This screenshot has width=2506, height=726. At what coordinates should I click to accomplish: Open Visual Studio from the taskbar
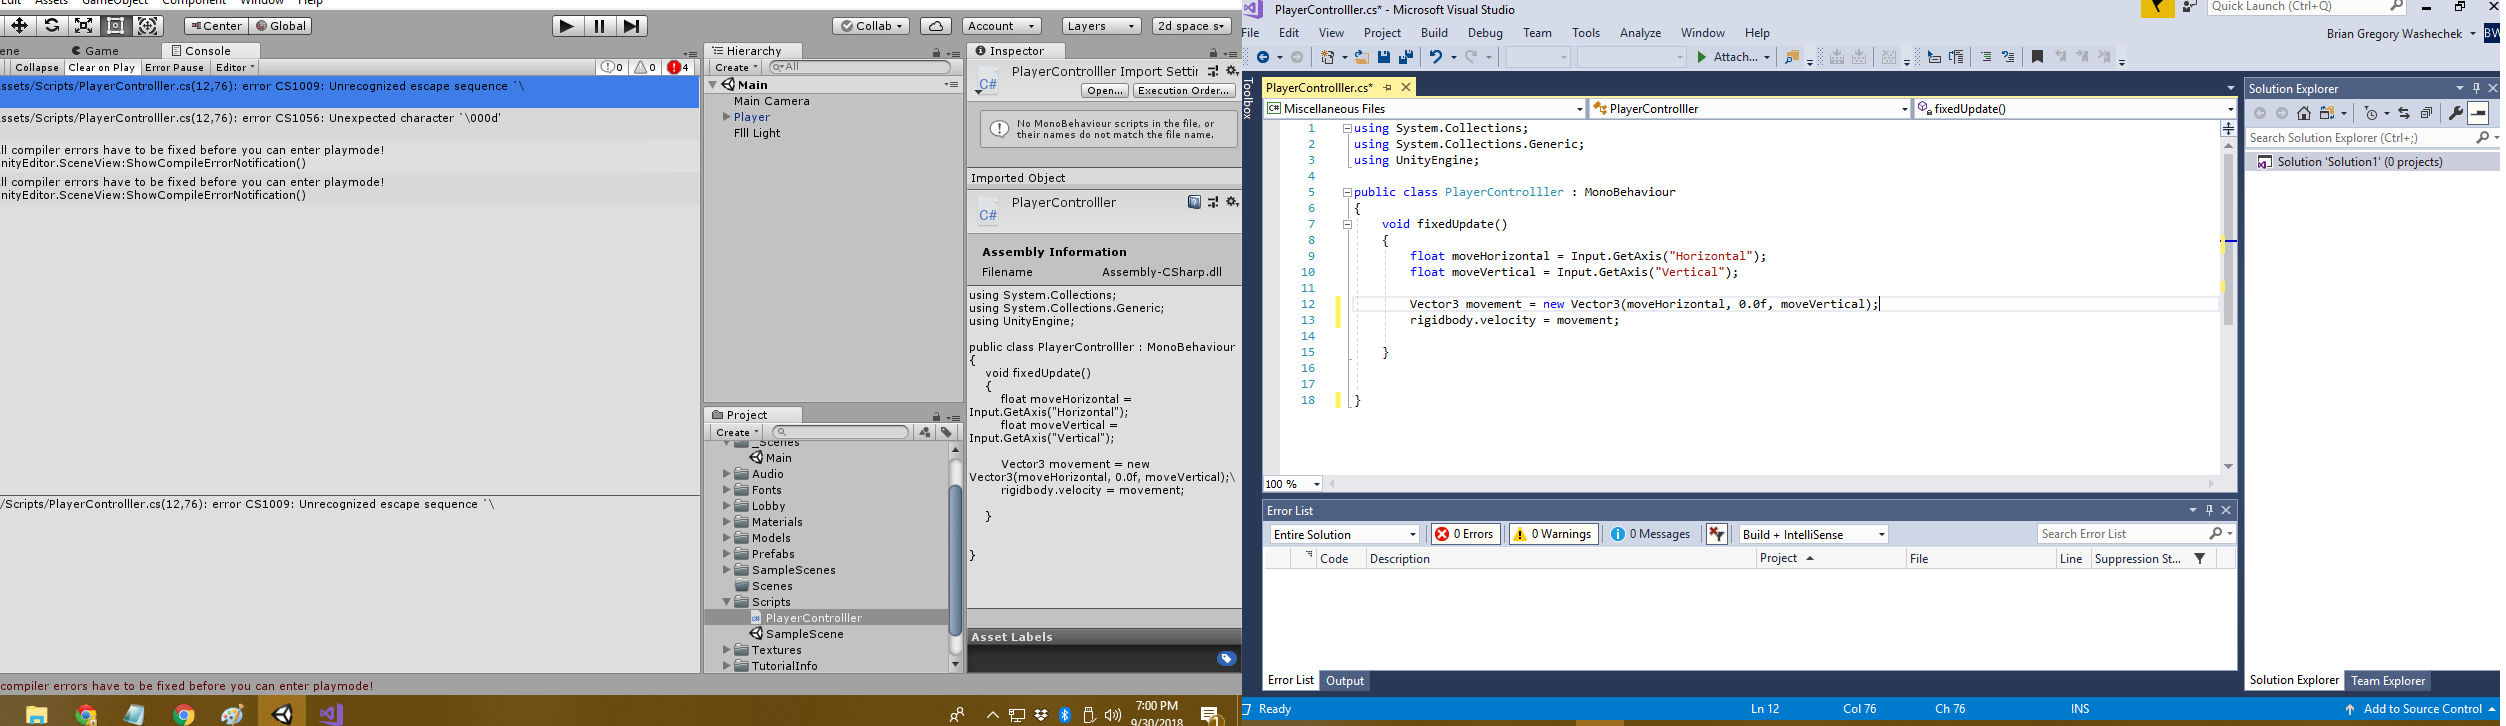[x=331, y=714]
